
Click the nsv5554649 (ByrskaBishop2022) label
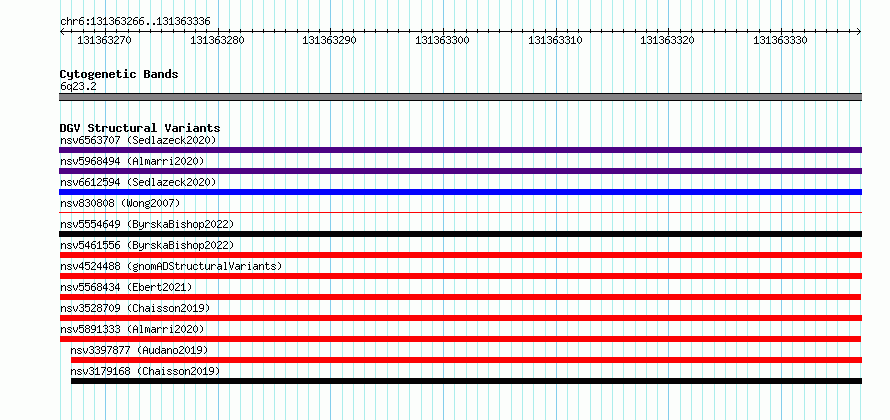pyautogui.click(x=147, y=224)
